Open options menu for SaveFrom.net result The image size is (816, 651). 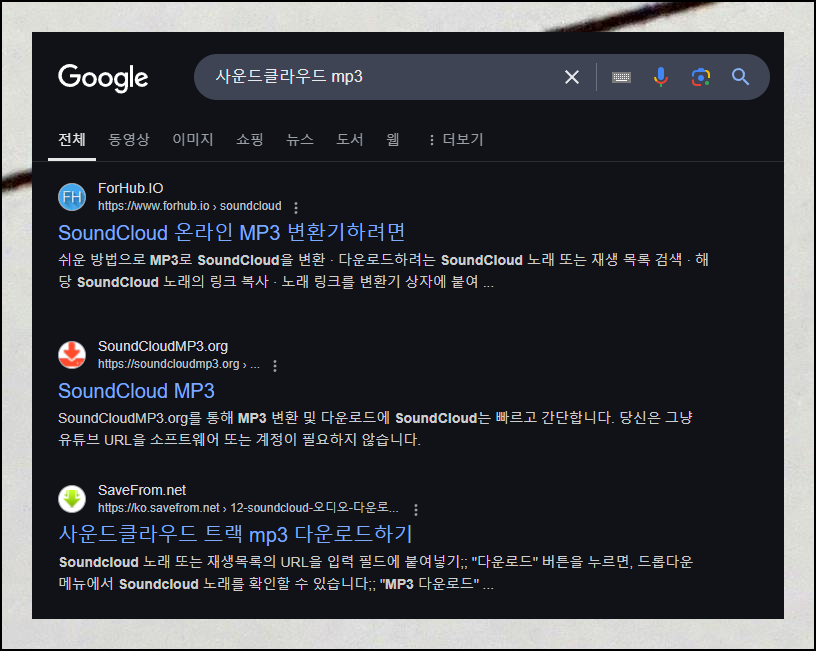pyautogui.click(x=416, y=509)
